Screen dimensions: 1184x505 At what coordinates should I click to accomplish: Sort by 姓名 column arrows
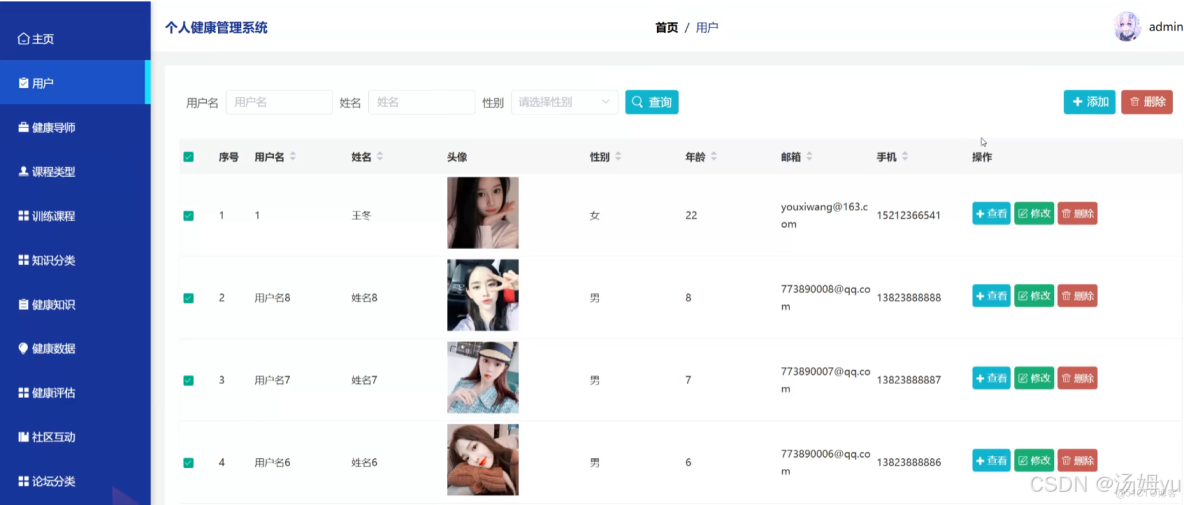(380, 157)
